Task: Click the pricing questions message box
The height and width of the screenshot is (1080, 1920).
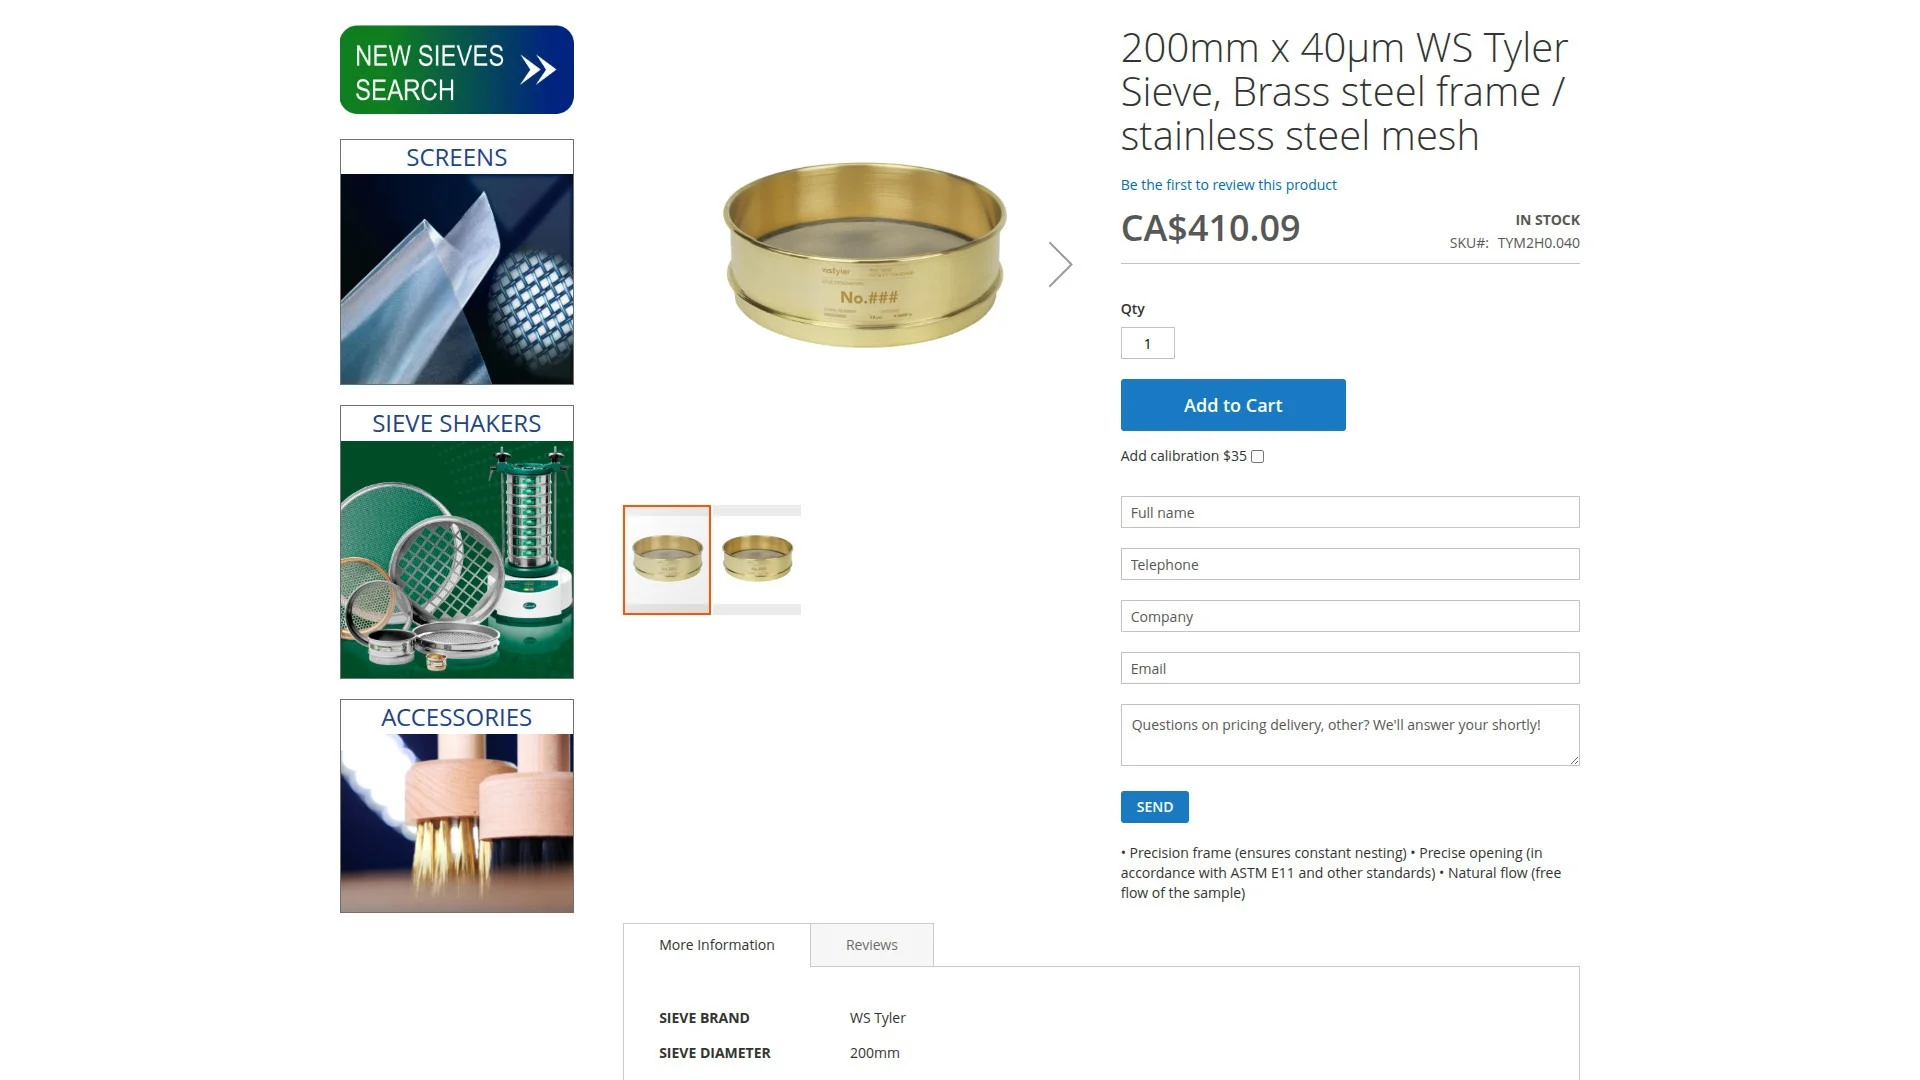Action: (1350, 735)
